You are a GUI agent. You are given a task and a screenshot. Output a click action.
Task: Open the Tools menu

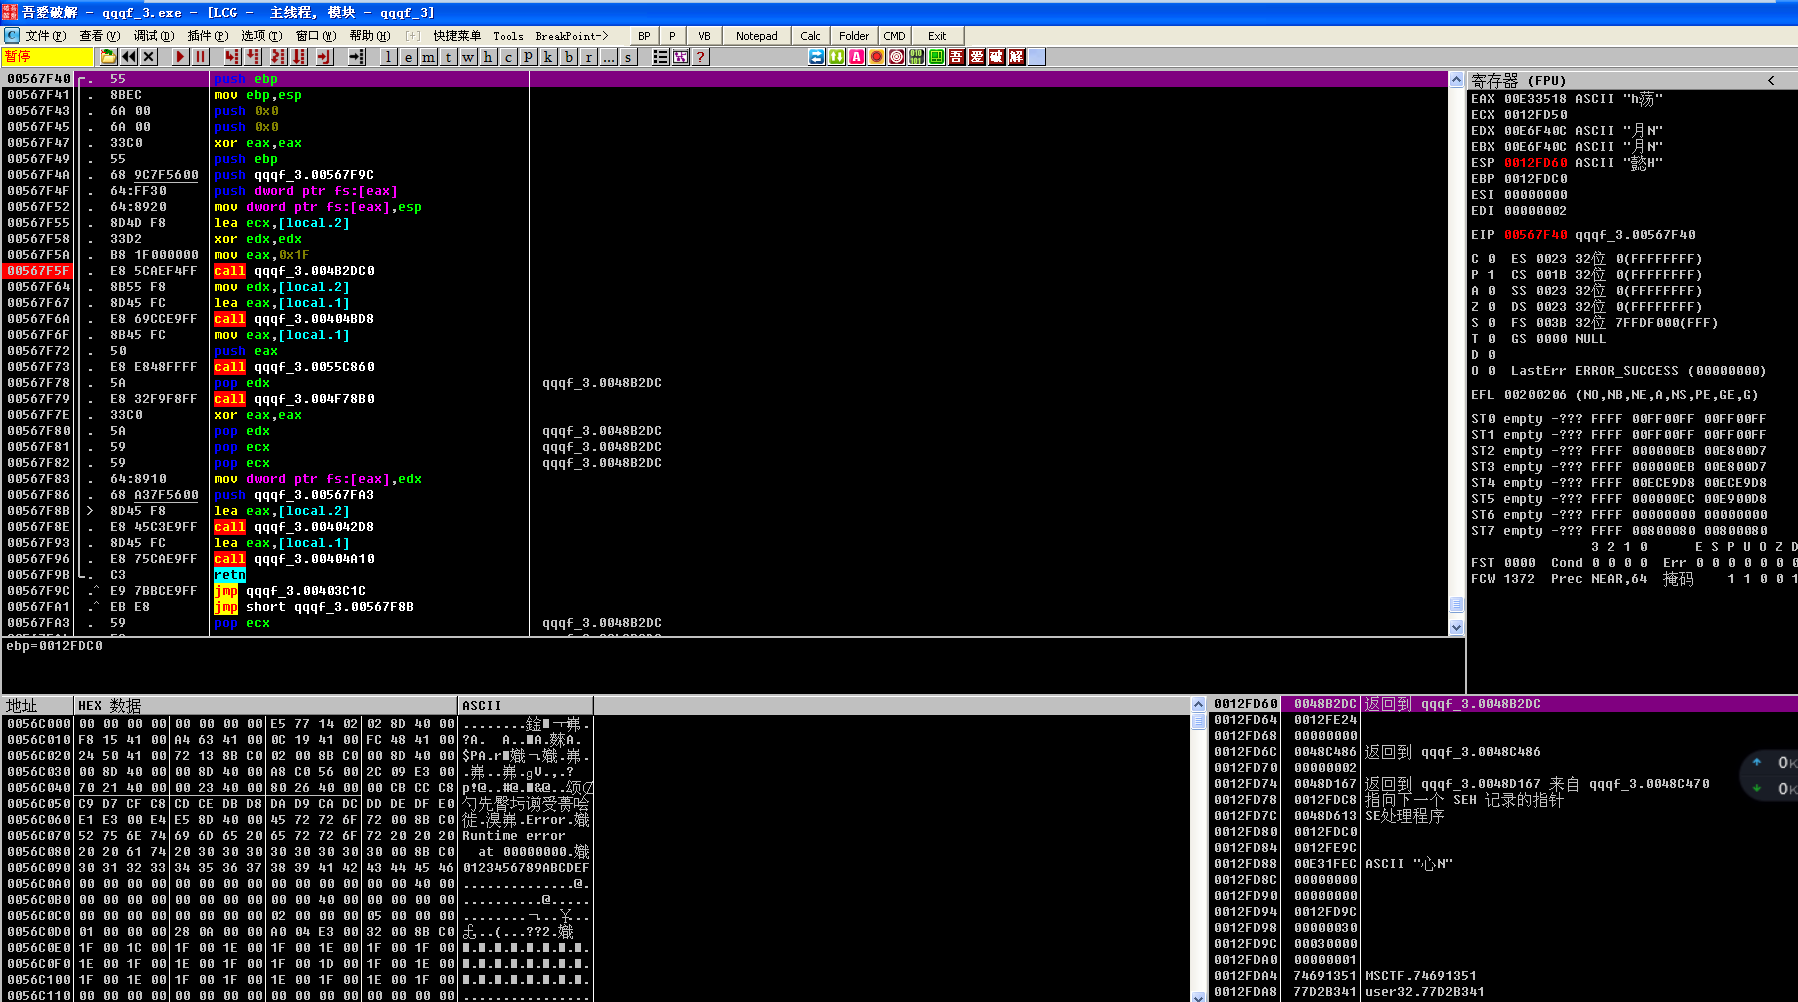coord(508,36)
